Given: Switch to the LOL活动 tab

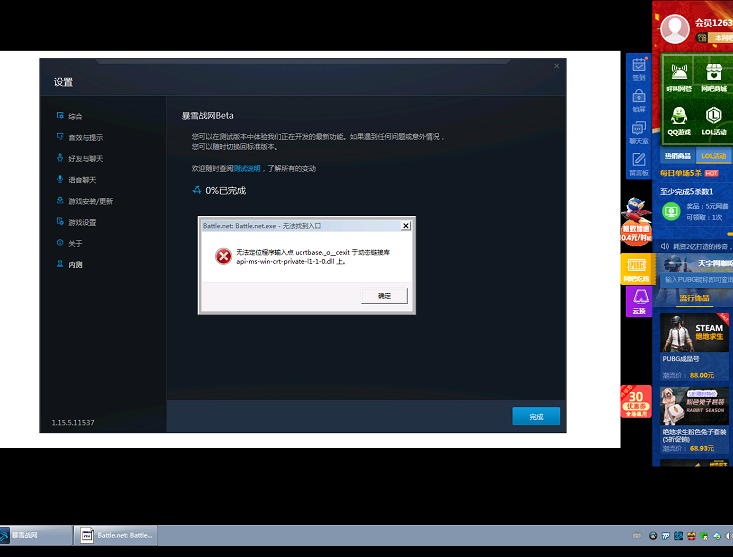Looking at the screenshot, I should (714, 156).
